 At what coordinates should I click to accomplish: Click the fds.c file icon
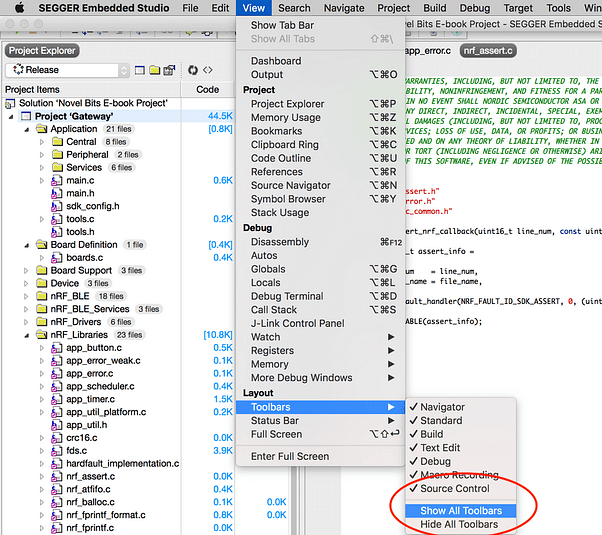point(56,451)
